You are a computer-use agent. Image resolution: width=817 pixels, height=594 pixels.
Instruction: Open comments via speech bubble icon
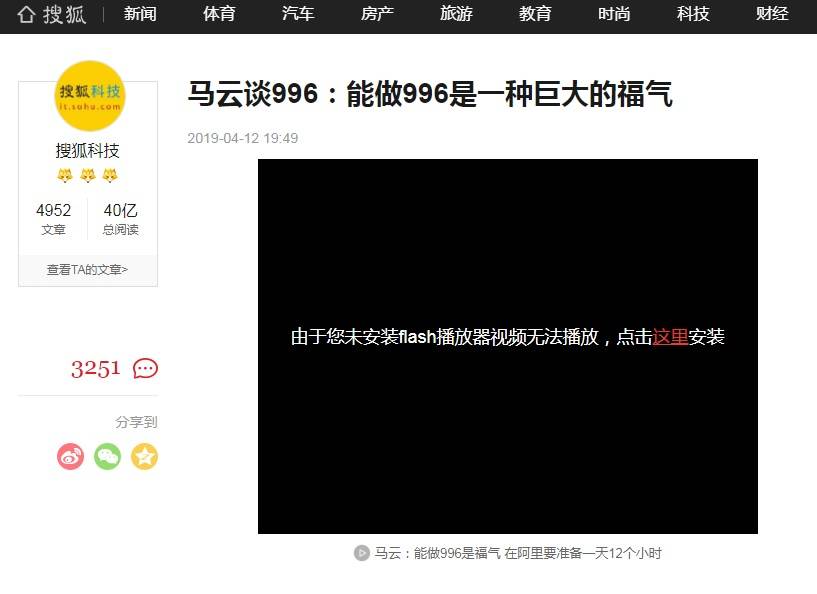(x=145, y=369)
